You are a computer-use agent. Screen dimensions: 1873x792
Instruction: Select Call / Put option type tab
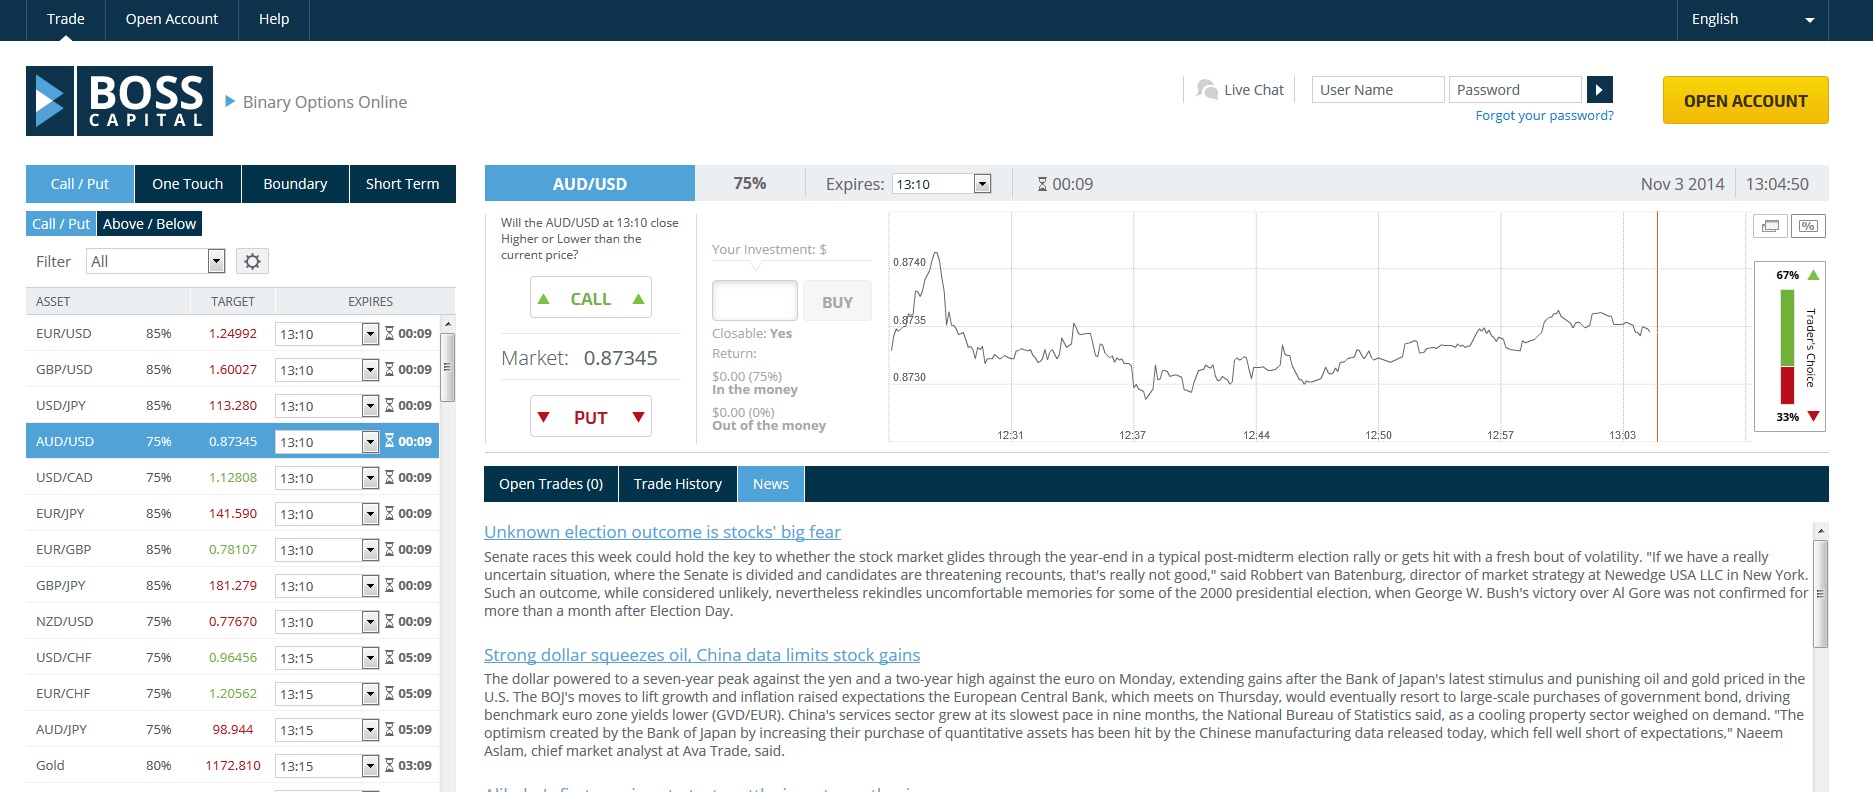click(x=80, y=184)
